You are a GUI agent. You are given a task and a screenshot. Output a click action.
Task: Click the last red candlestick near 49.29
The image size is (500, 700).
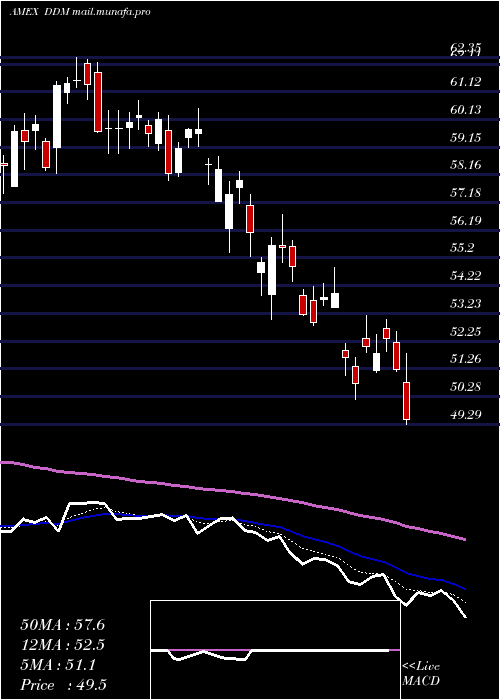406,400
